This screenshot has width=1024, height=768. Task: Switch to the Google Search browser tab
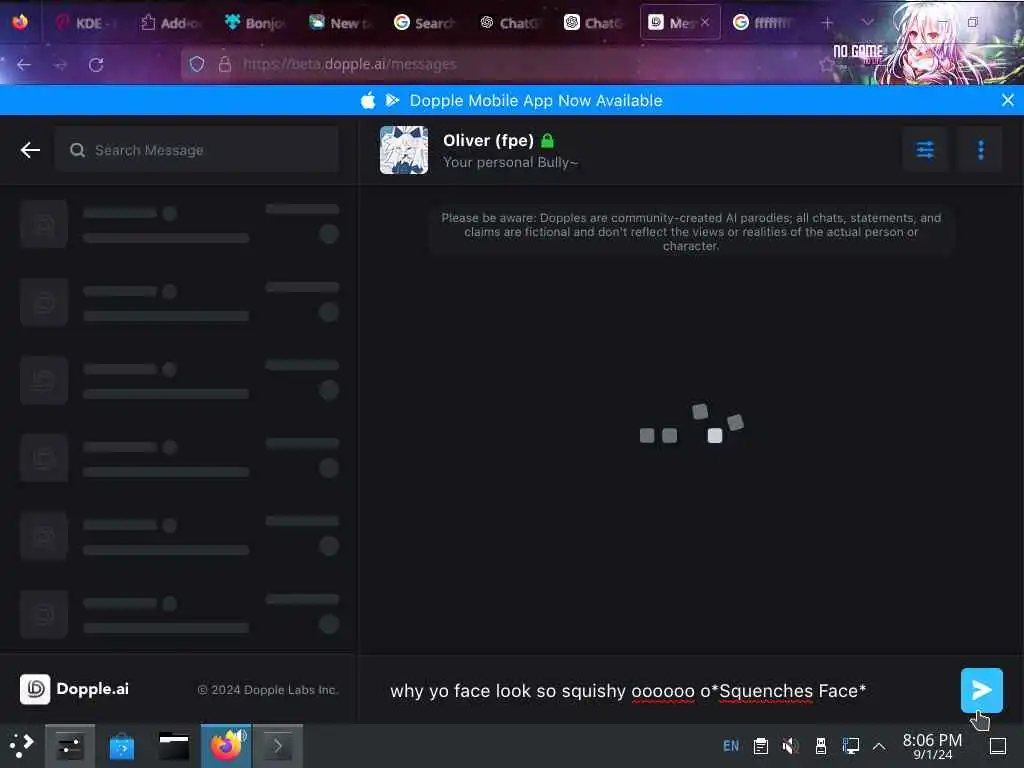pyautogui.click(x=425, y=23)
